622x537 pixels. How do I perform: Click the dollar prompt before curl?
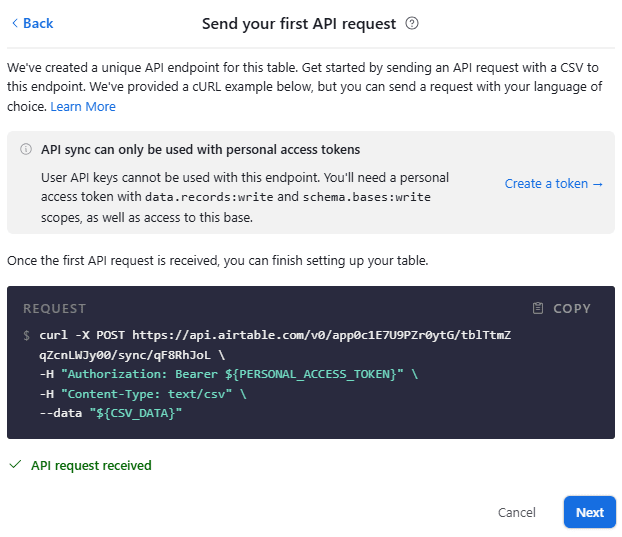(x=27, y=335)
